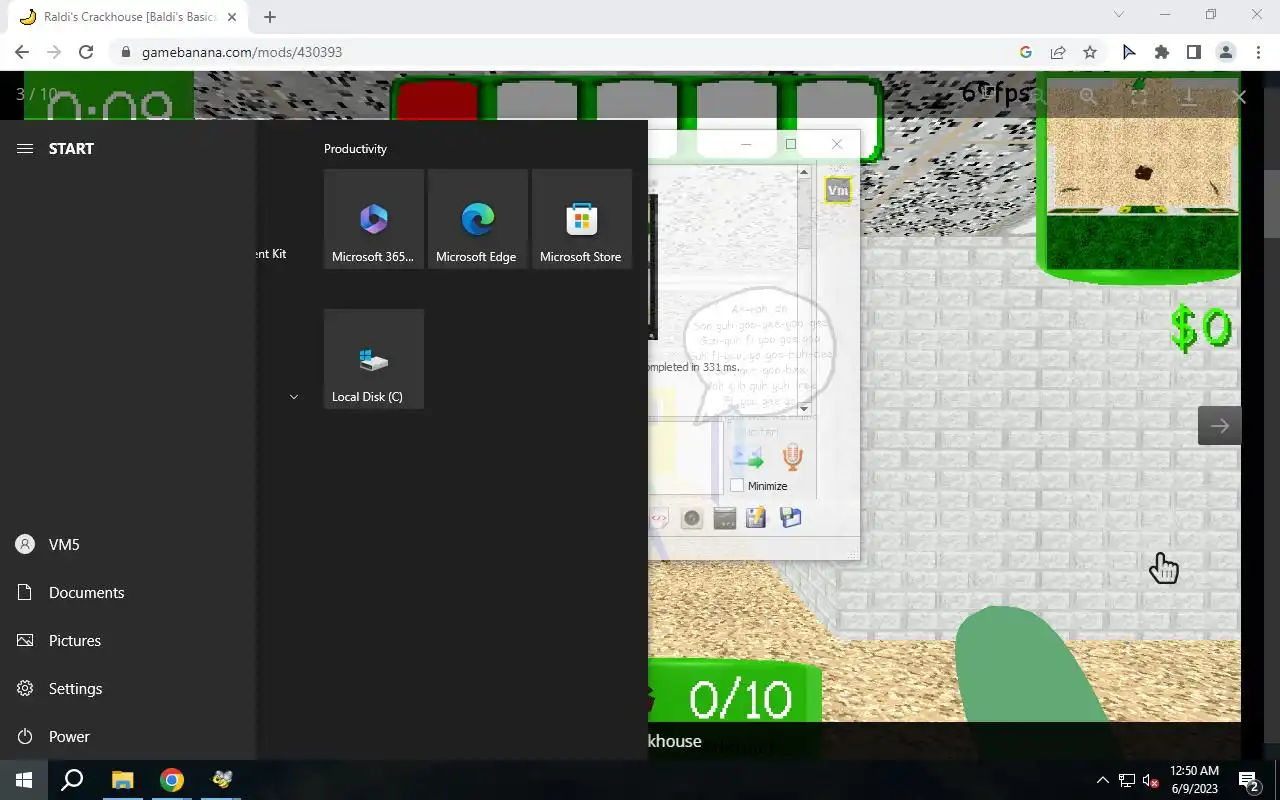Click the save-all floppy icon in pictured window
The image size is (1280, 800).
[790, 518]
